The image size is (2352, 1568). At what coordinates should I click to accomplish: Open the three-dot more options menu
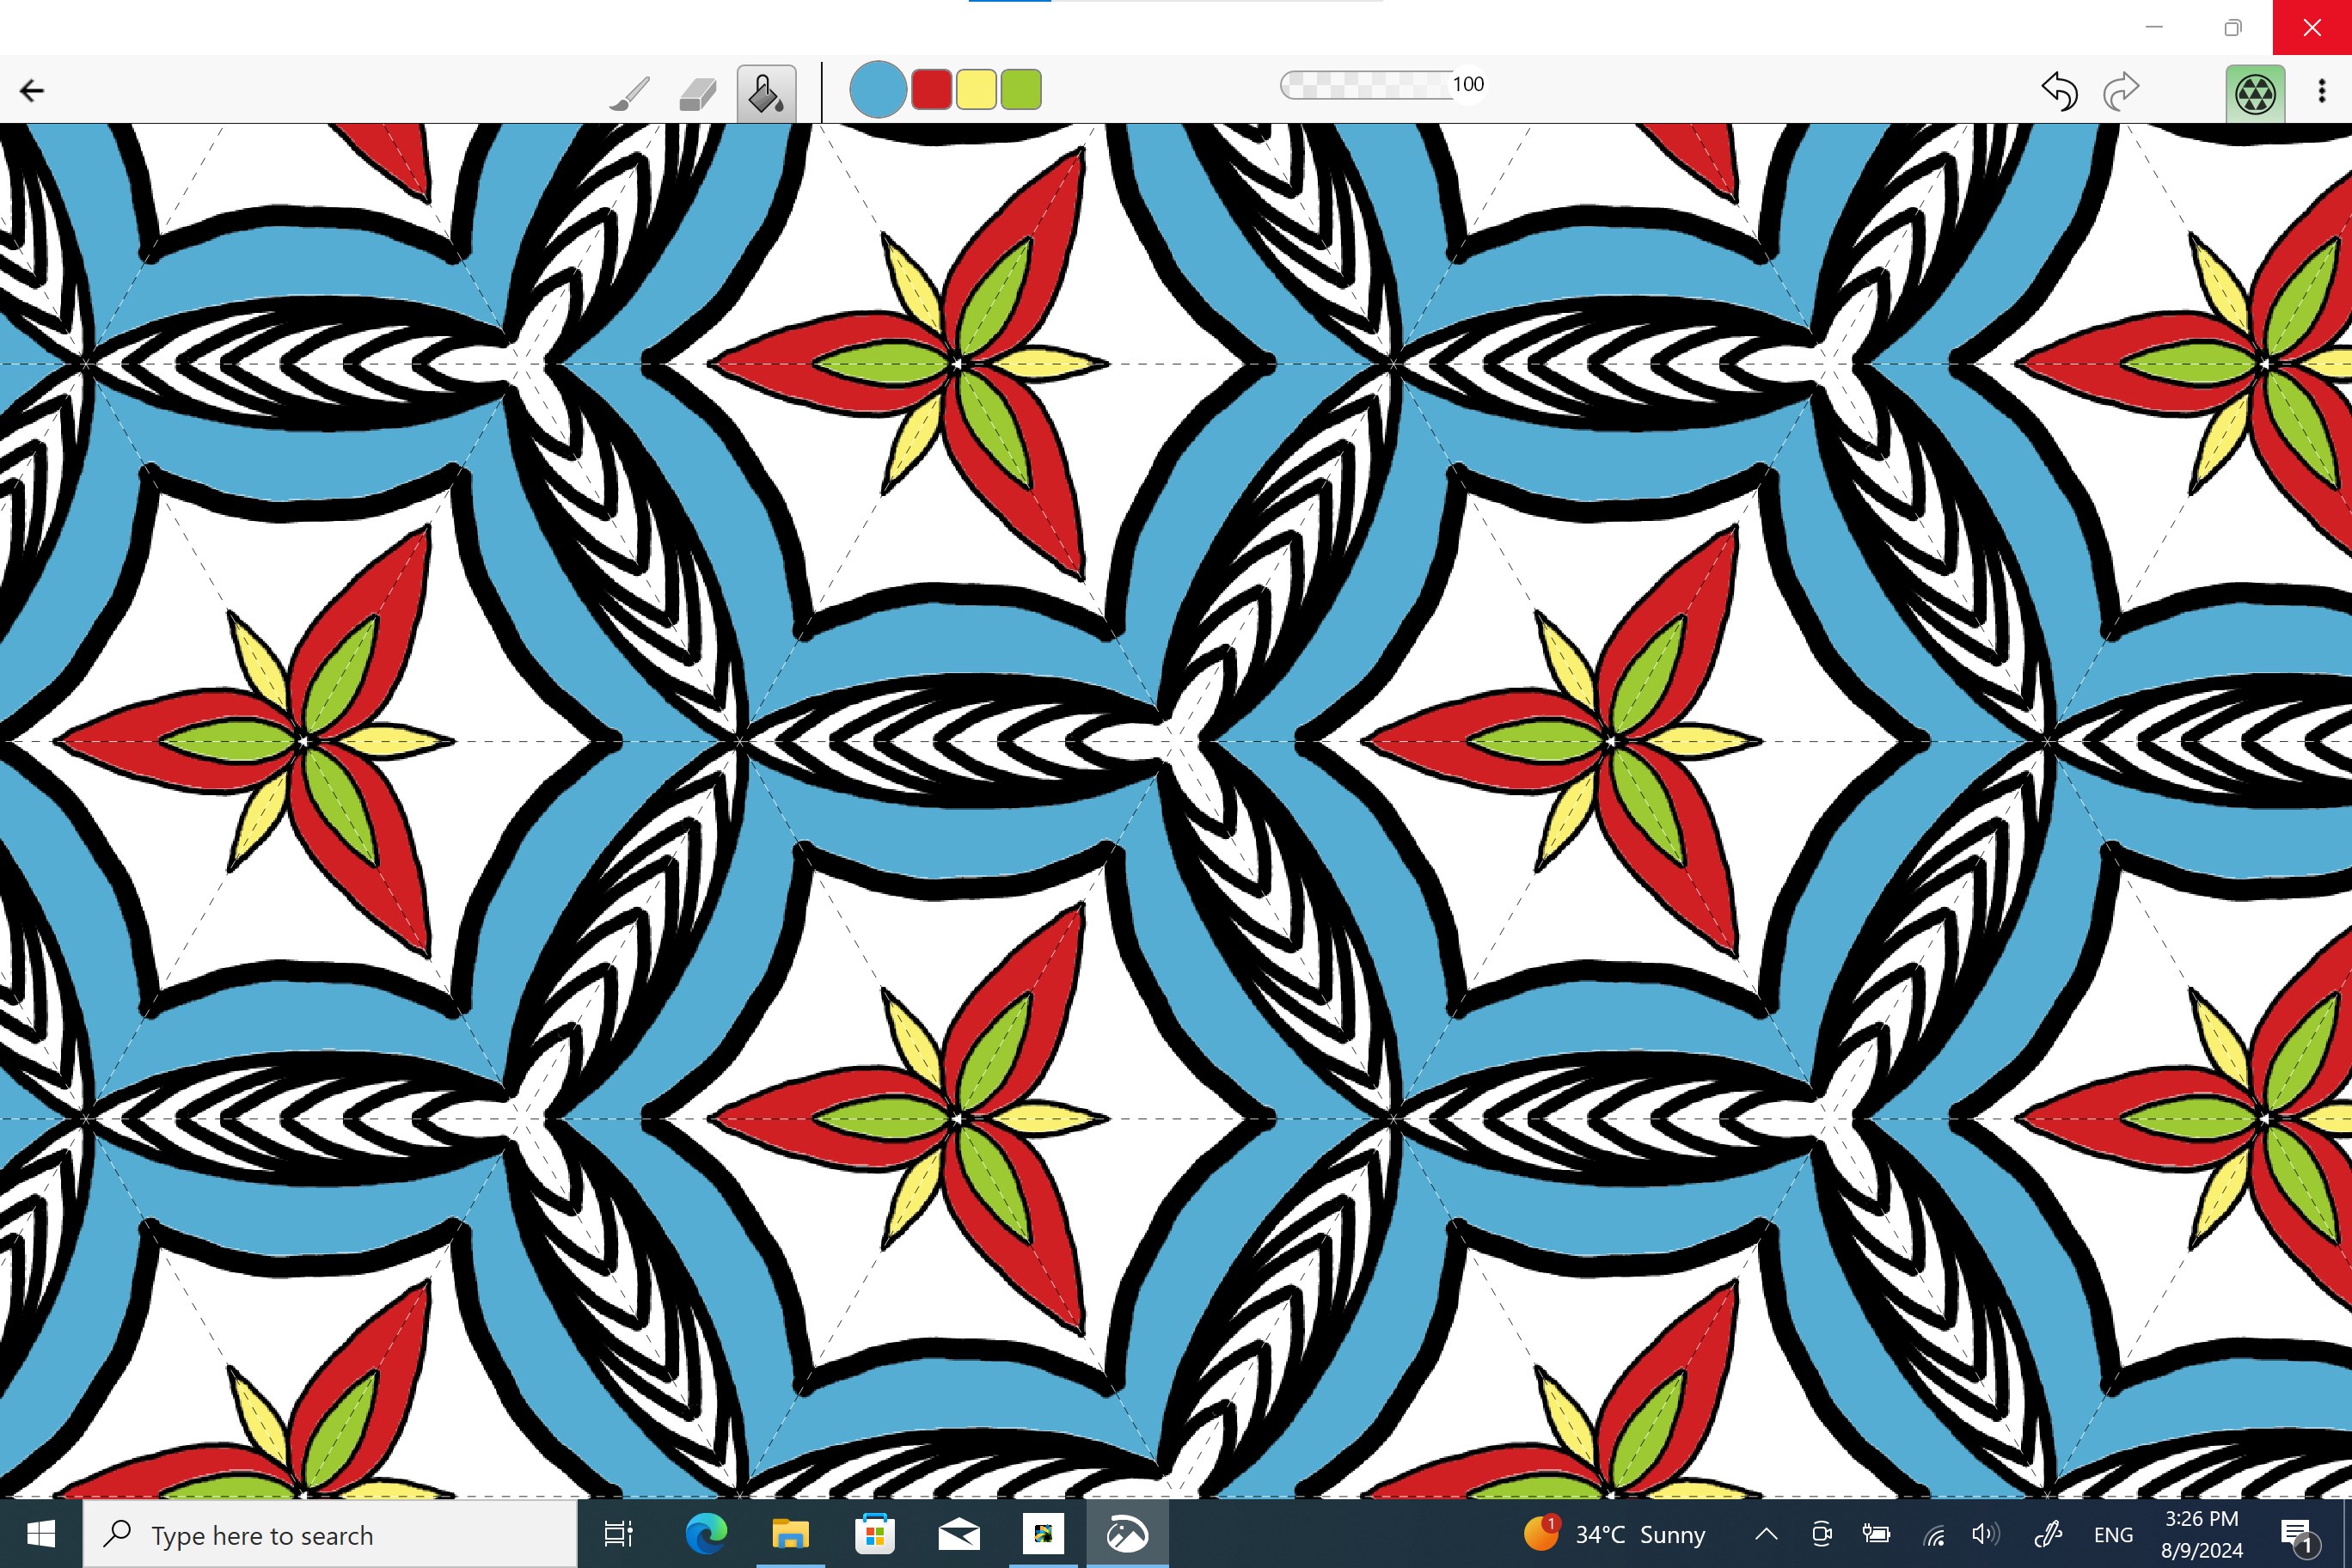pyautogui.click(x=2322, y=91)
